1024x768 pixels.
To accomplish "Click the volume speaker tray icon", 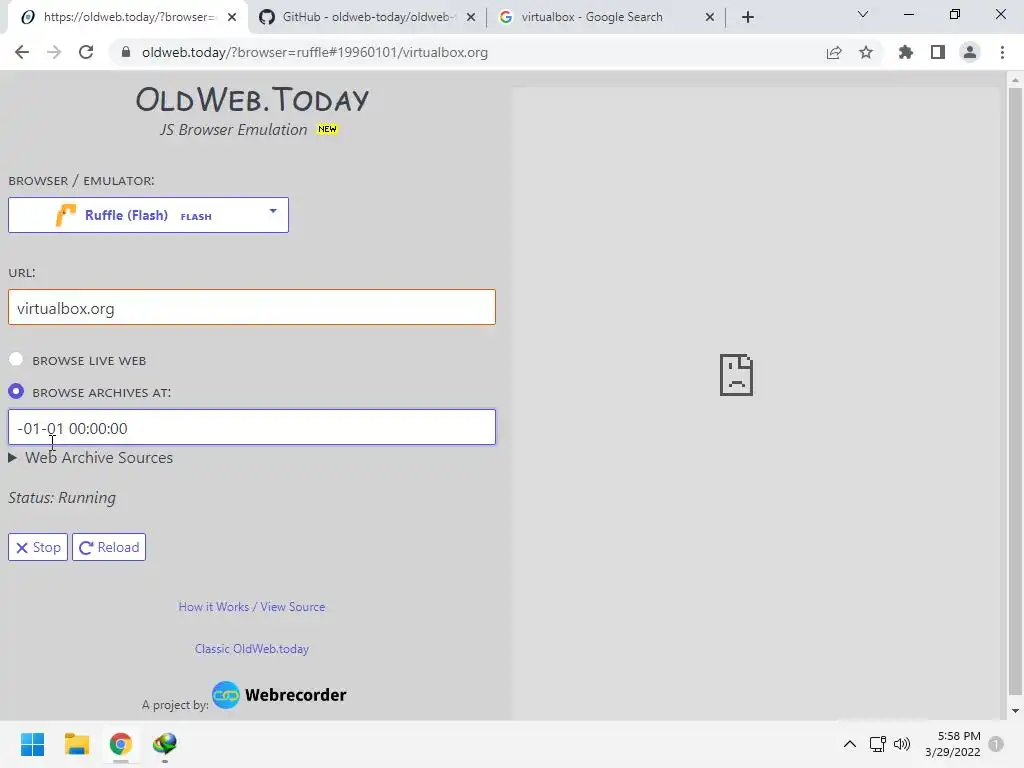I will 902,744.
